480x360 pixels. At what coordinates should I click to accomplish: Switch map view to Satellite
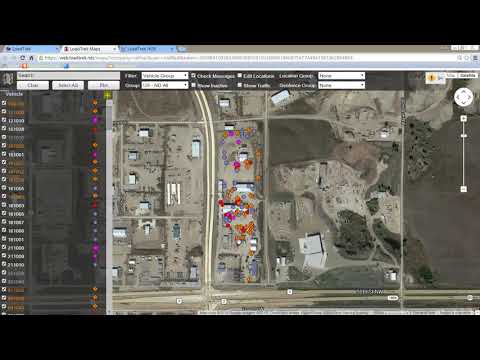click(468, 76)
